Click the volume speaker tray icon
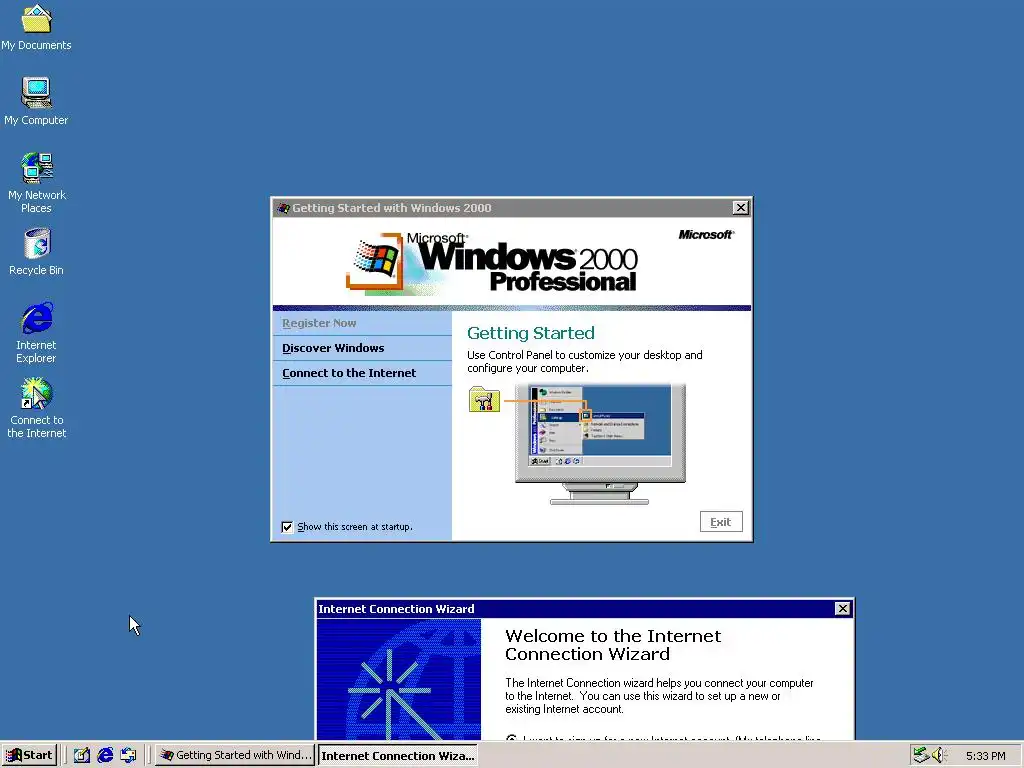The height and width of the screenshot is (768, 1024). (x=939, y=755)
